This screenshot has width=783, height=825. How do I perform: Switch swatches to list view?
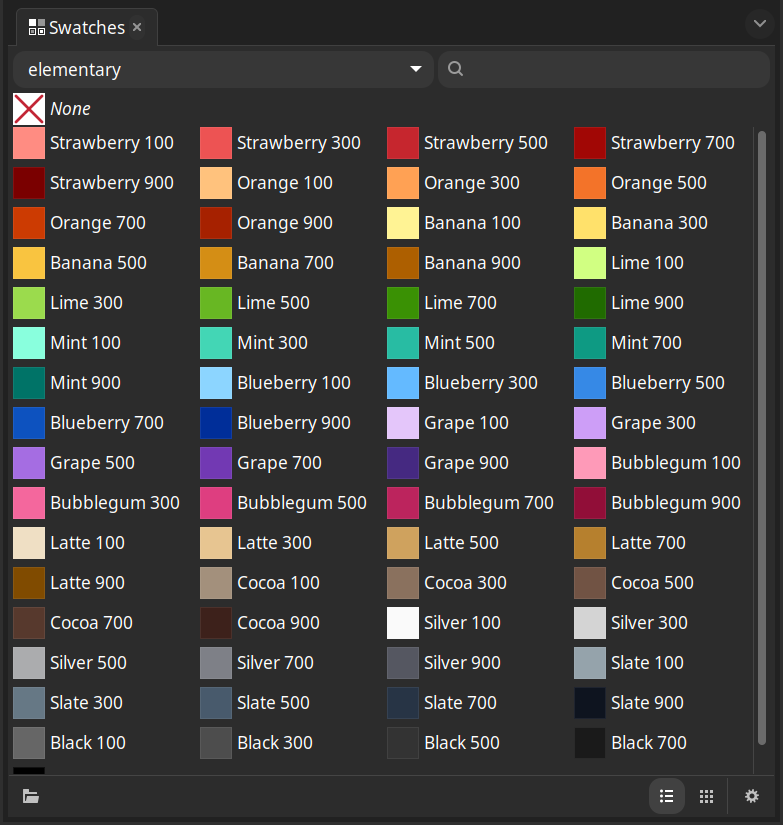click(667, 796)
